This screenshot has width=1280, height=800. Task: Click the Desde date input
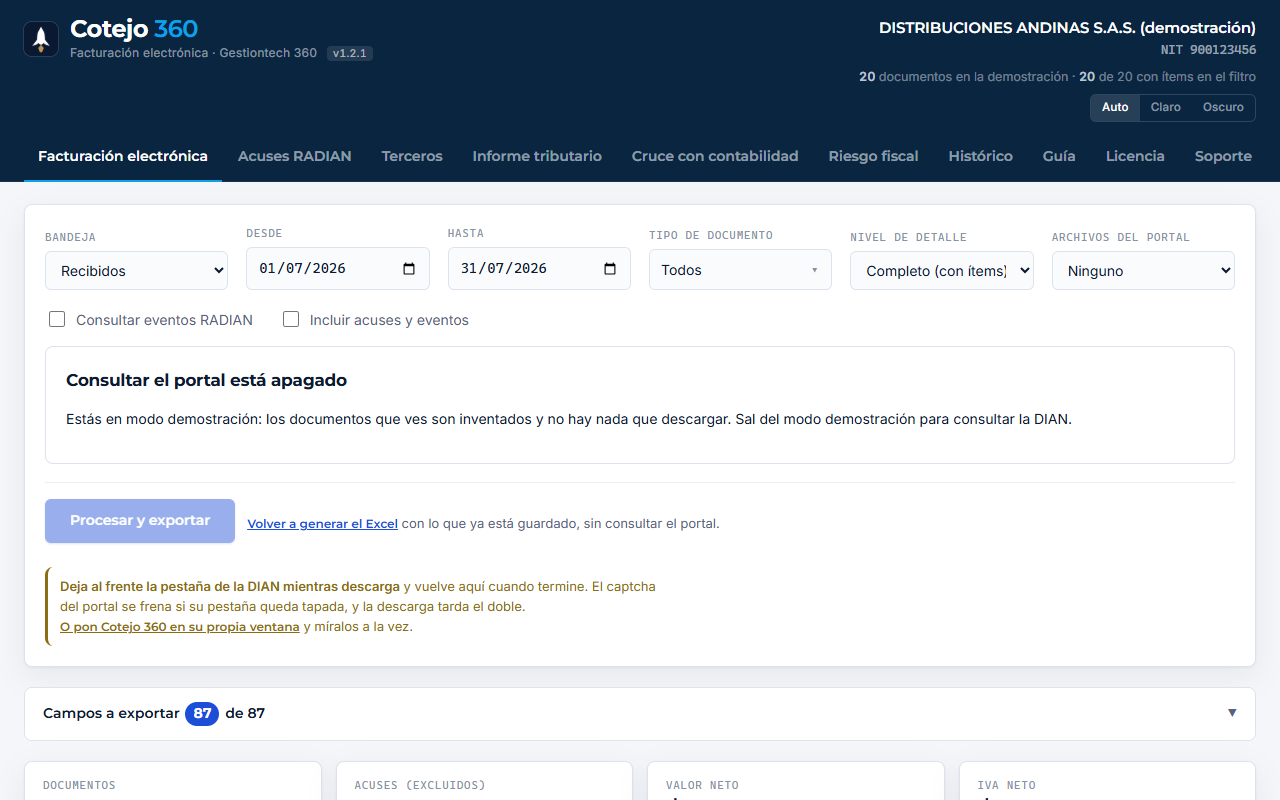click(x=338, y=269)
